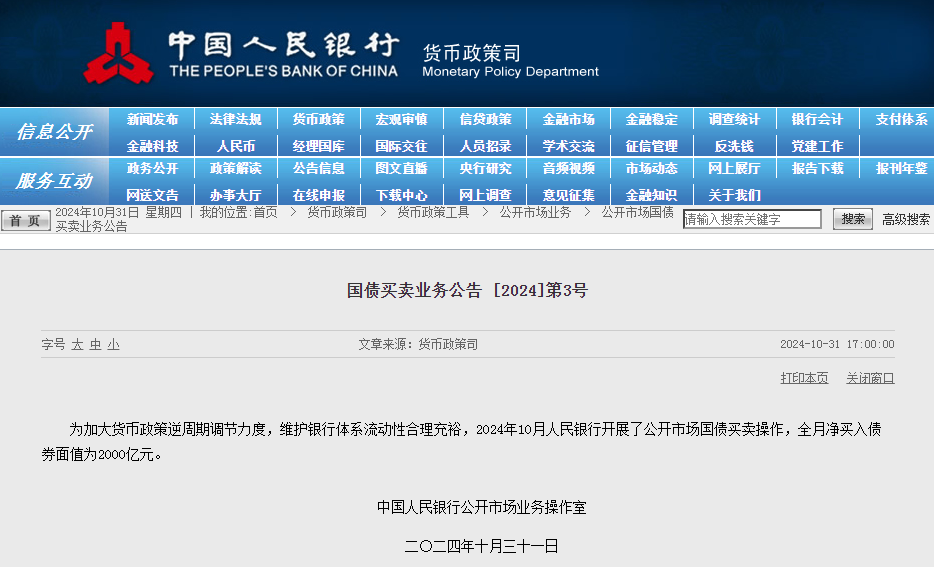Image resolution: width=934 pixels, height=567 pixels.
Task: Open the 高级搜索 advanced search link
Action: pyautogui.click(x=906, y=219)
